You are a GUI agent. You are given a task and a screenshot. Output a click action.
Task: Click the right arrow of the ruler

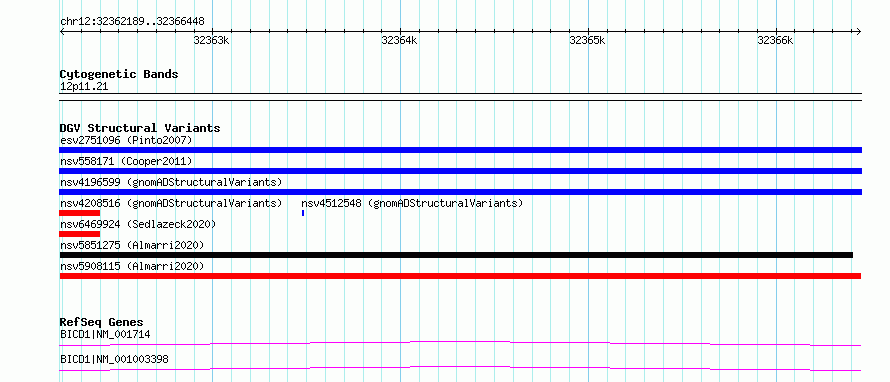pyautogui.click(x=859, y=31)
